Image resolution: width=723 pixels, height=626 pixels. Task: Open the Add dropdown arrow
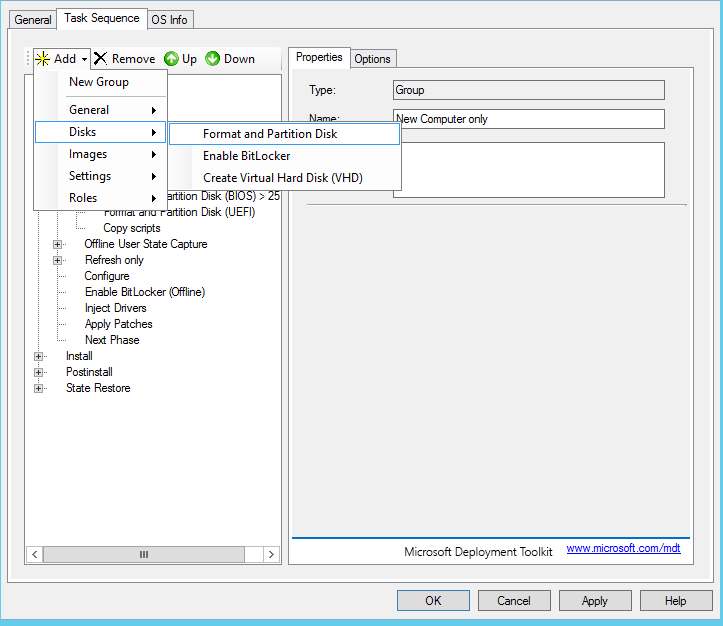[x=84, y=59]
